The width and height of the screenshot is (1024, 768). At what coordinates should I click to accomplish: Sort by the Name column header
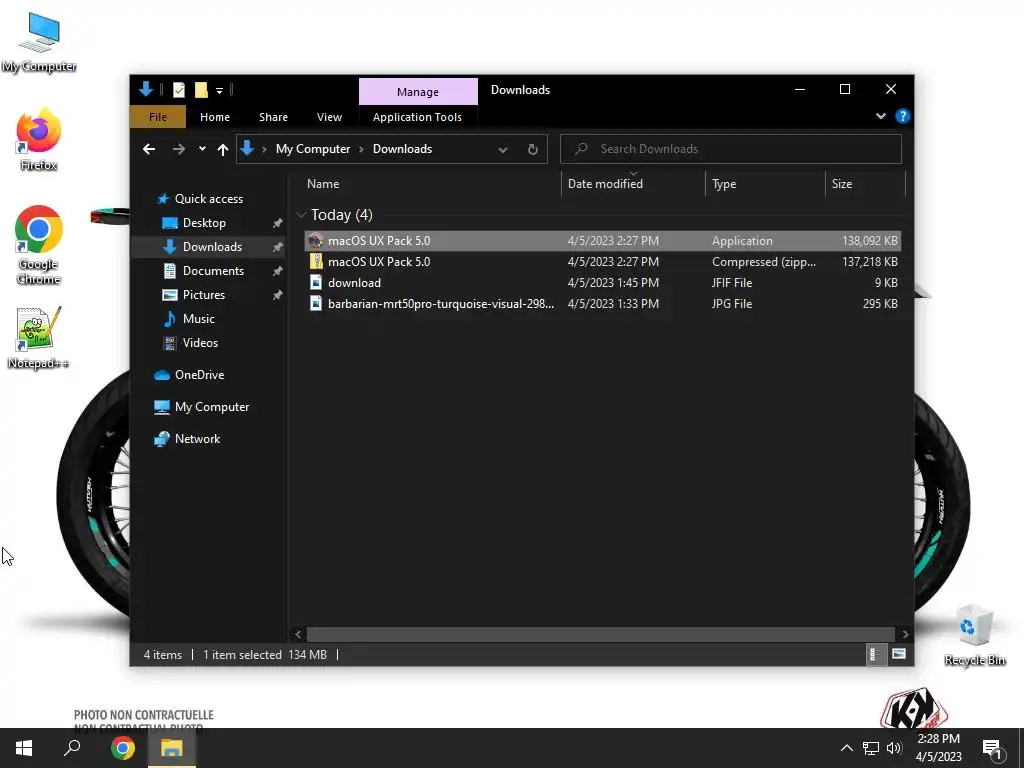coord(431,184)
